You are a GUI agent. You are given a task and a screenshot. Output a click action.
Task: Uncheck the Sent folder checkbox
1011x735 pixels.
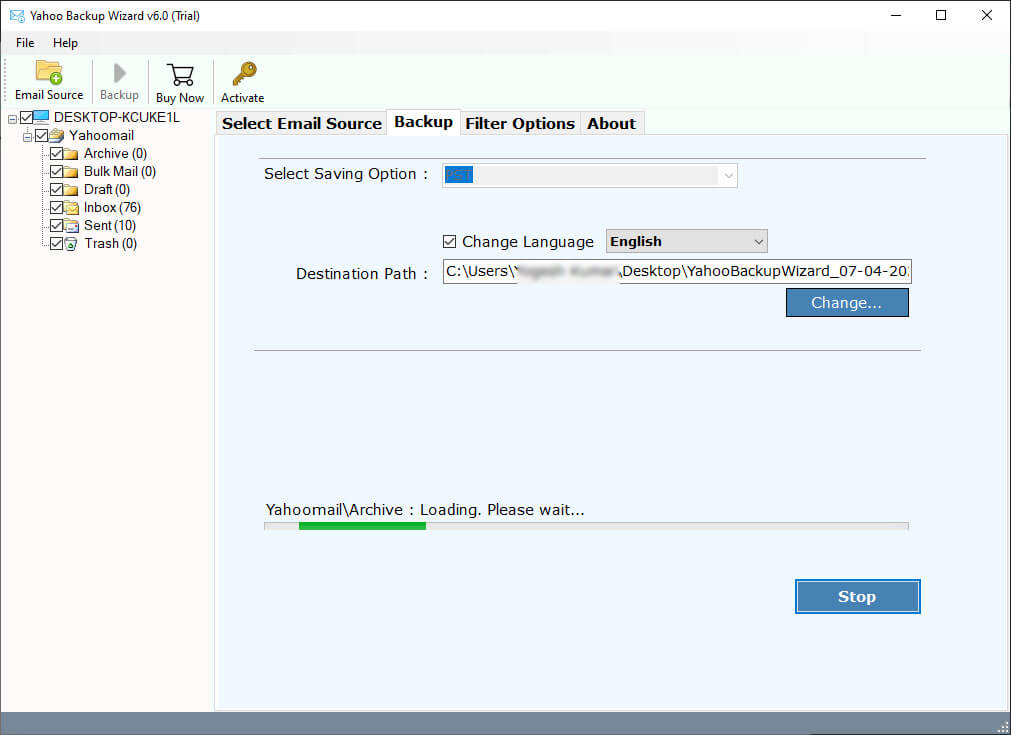(56, 226)
